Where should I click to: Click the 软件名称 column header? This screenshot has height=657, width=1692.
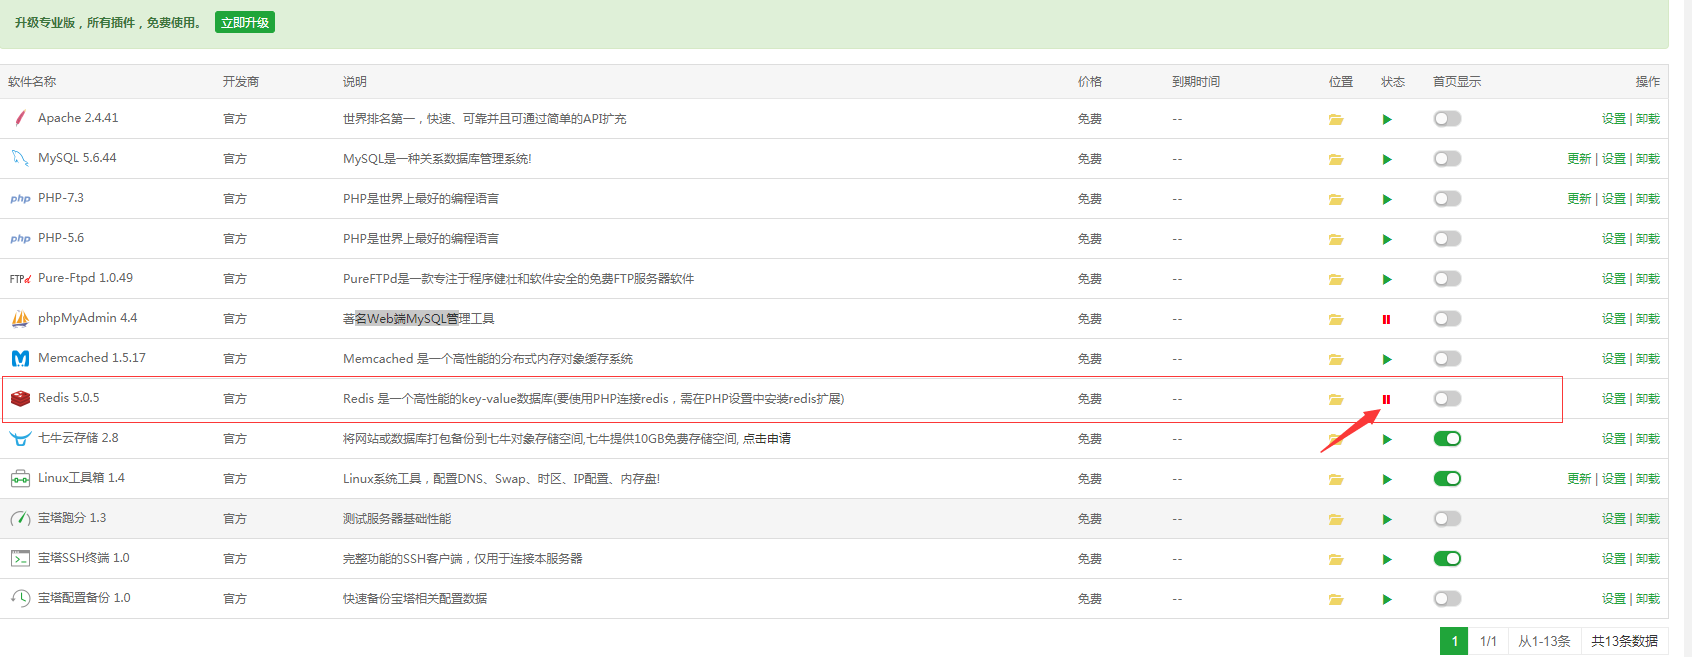pos(32,82)
